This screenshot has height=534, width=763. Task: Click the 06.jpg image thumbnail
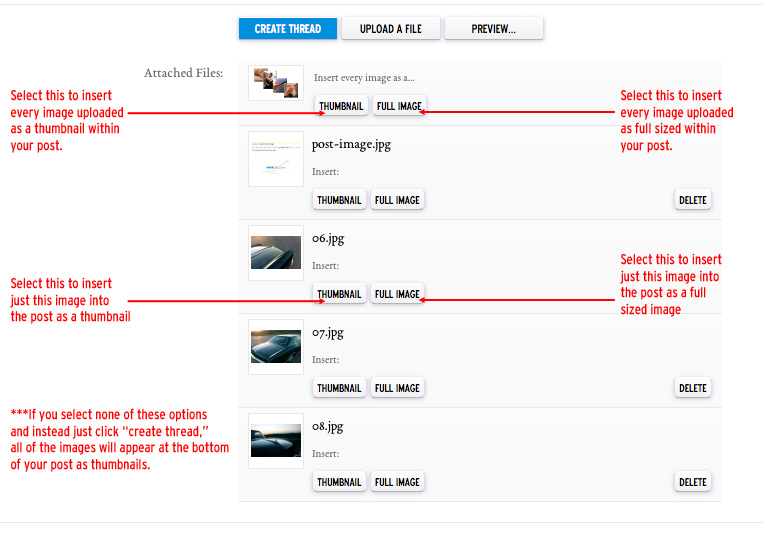click(275, 252)
